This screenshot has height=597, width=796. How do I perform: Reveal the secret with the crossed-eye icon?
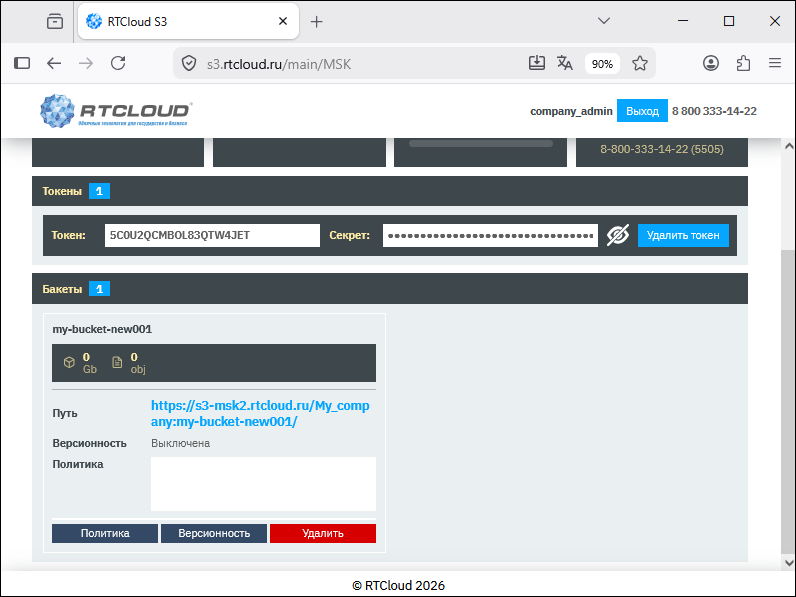pos(617,235)
